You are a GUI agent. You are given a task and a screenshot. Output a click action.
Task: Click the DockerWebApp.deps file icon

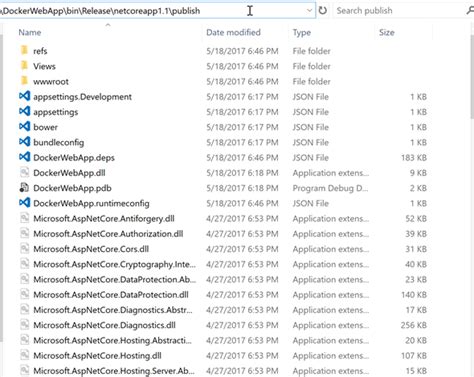coord(25,157)
